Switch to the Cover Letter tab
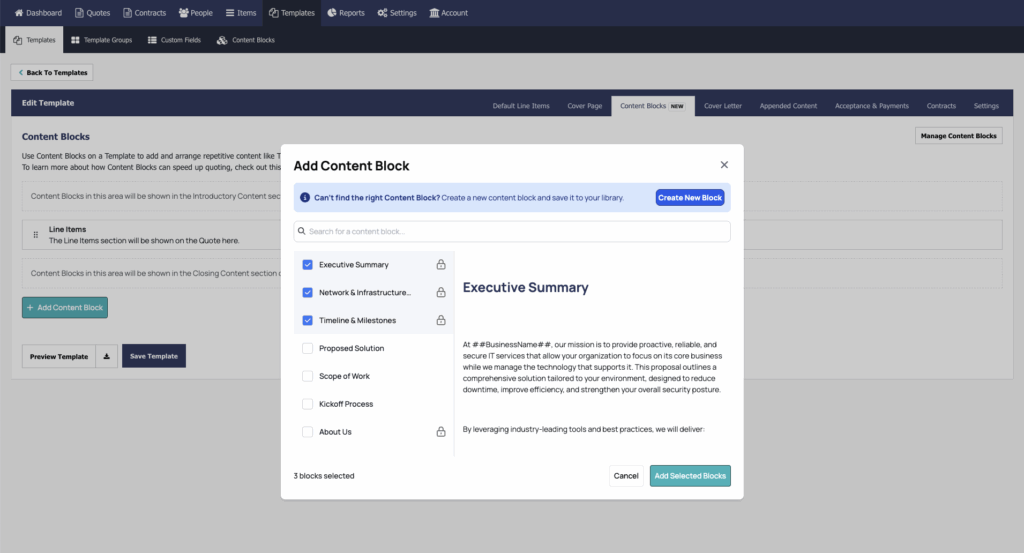This screenshot has height=553, width=1024. pyautogui.click(x=722, y=106)
